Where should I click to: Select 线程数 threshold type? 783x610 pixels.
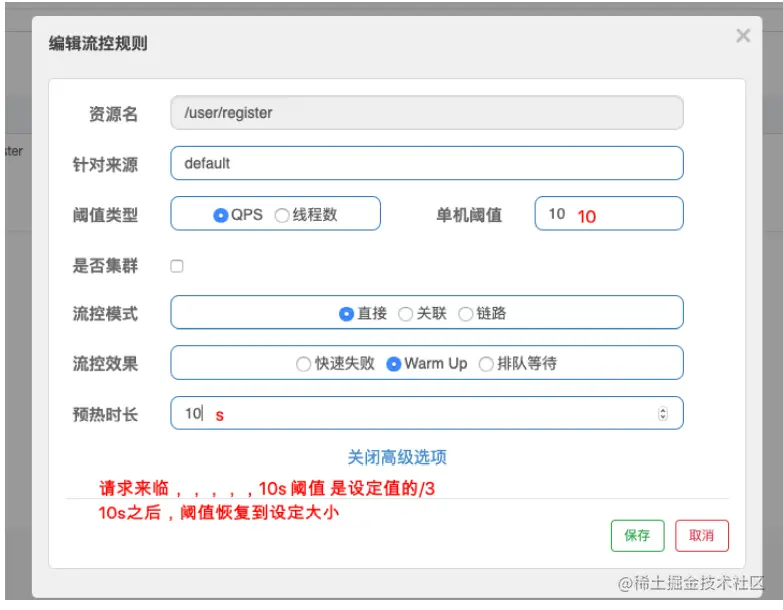(x=282, y=215)
